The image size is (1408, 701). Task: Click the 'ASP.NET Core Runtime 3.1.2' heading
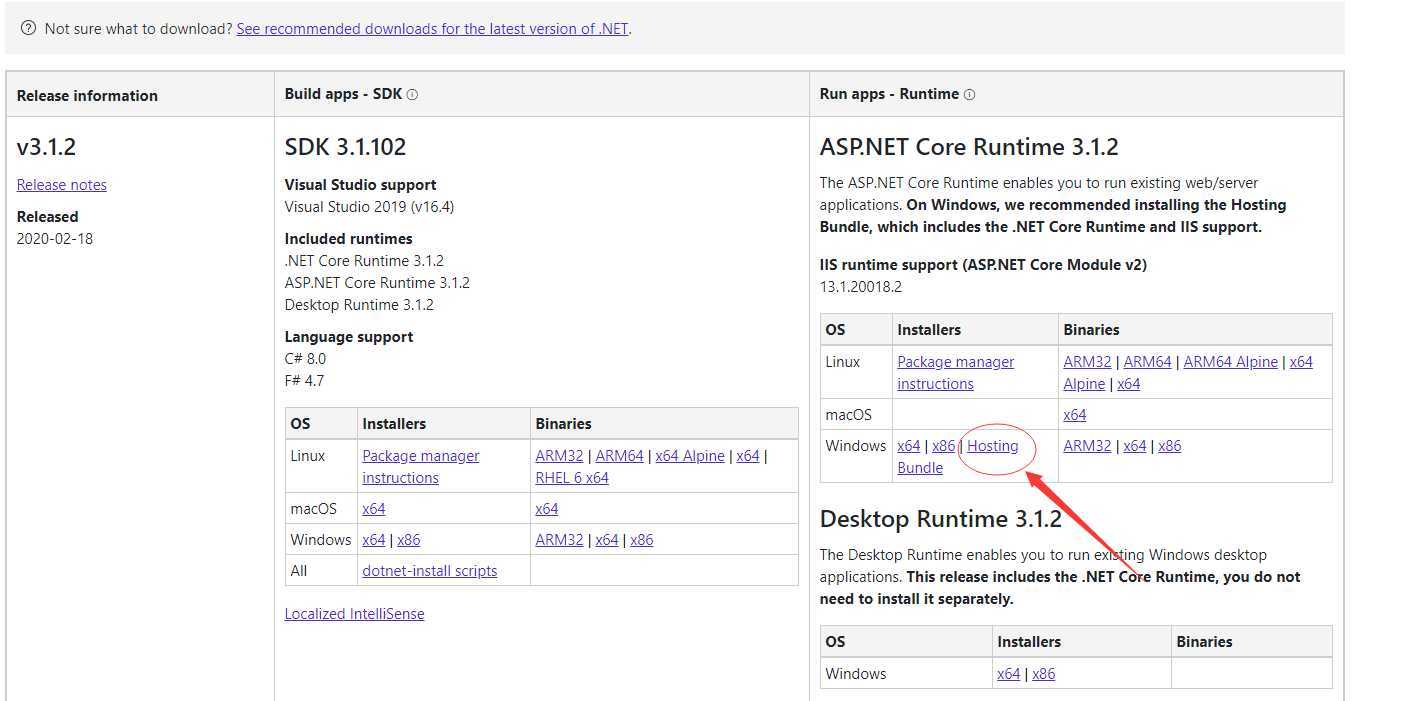(x=969, y=147)
